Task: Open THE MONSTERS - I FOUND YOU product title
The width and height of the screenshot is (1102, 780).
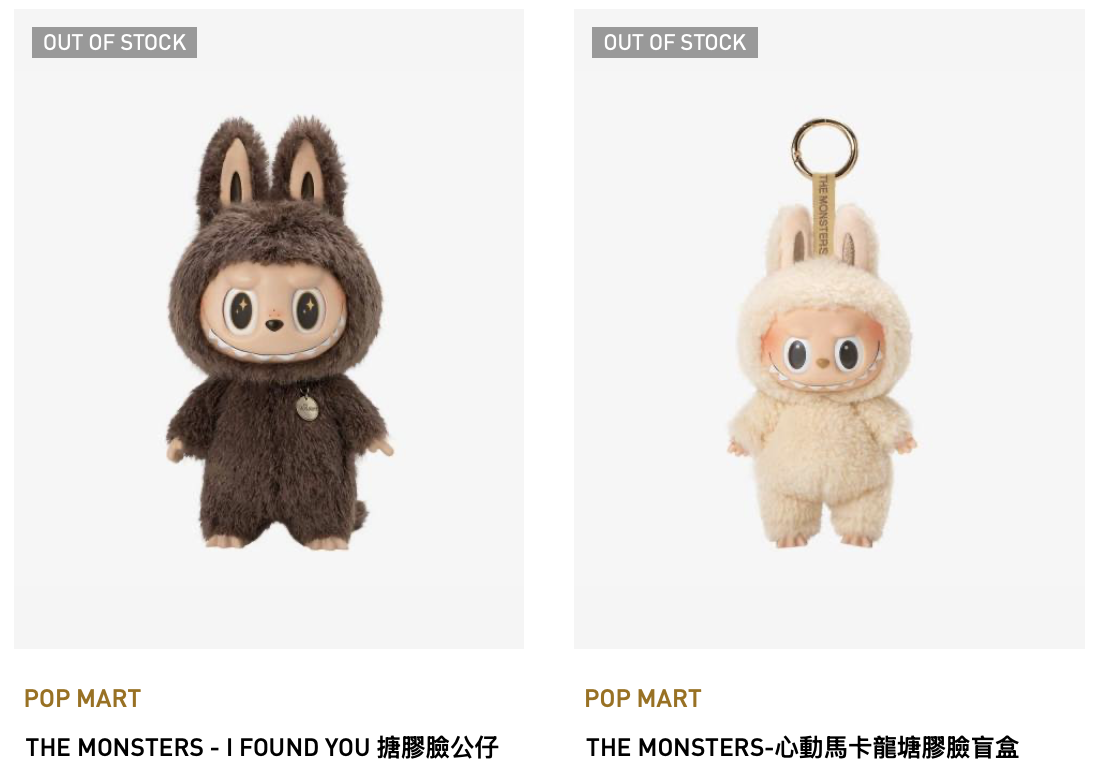Action: tap(262, 748)
